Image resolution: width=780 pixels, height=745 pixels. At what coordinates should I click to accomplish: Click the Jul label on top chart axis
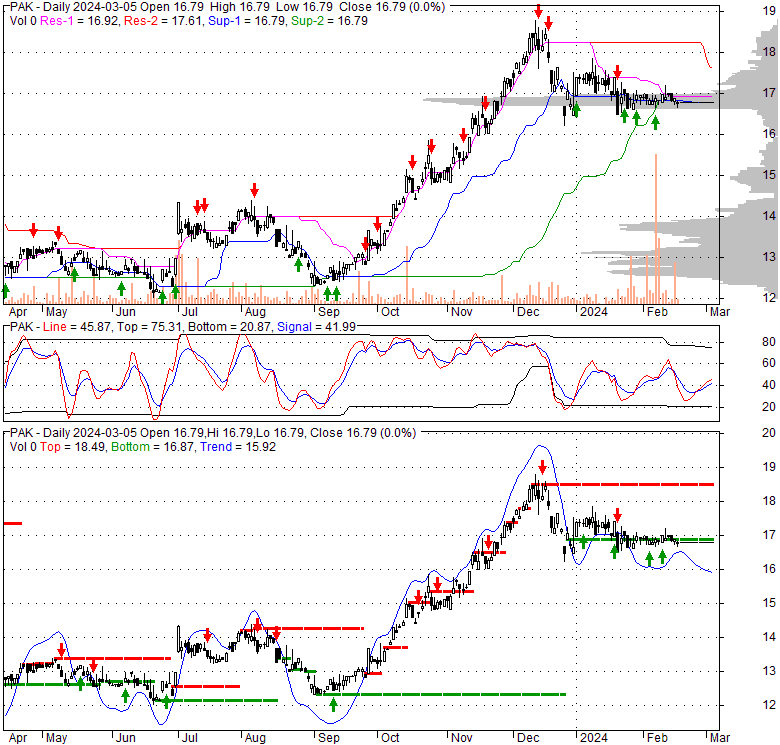[190, 312]
